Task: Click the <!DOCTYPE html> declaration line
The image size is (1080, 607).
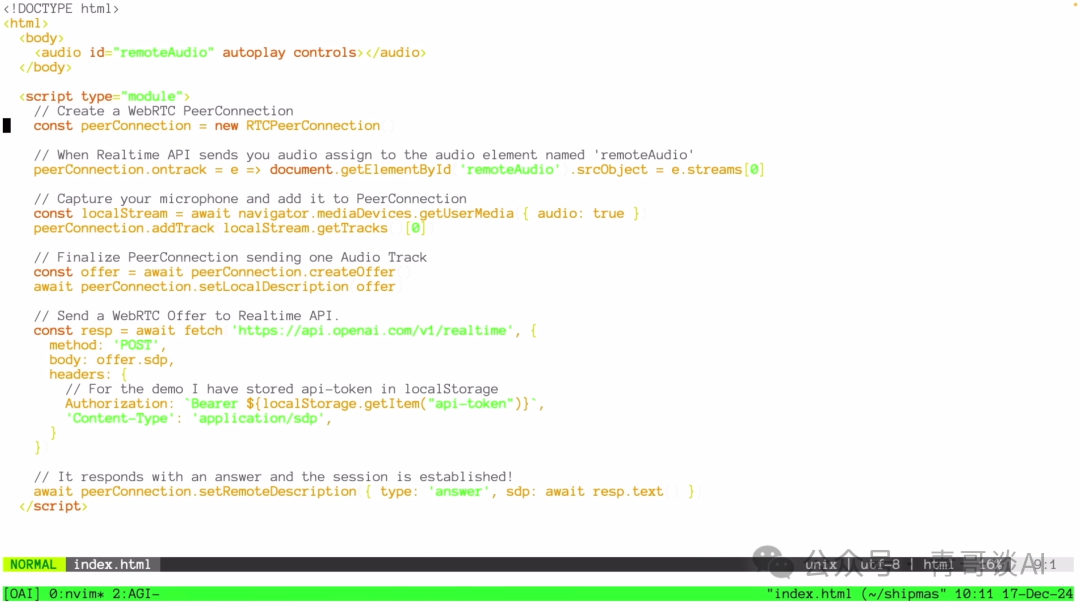Action: pyautogui.click(x=61, y=9)
